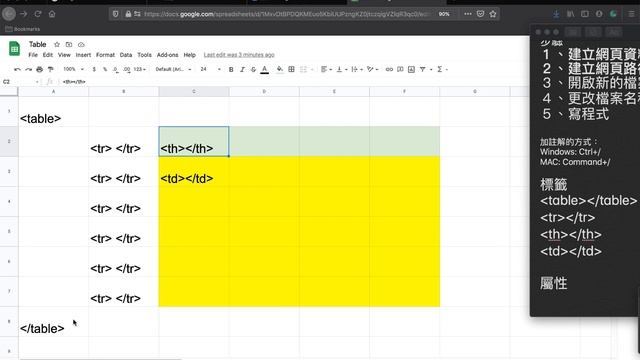This screenshot has width=640, height=360.
Task: Click the Move to folder icon
Action: (x=69, y=44)
